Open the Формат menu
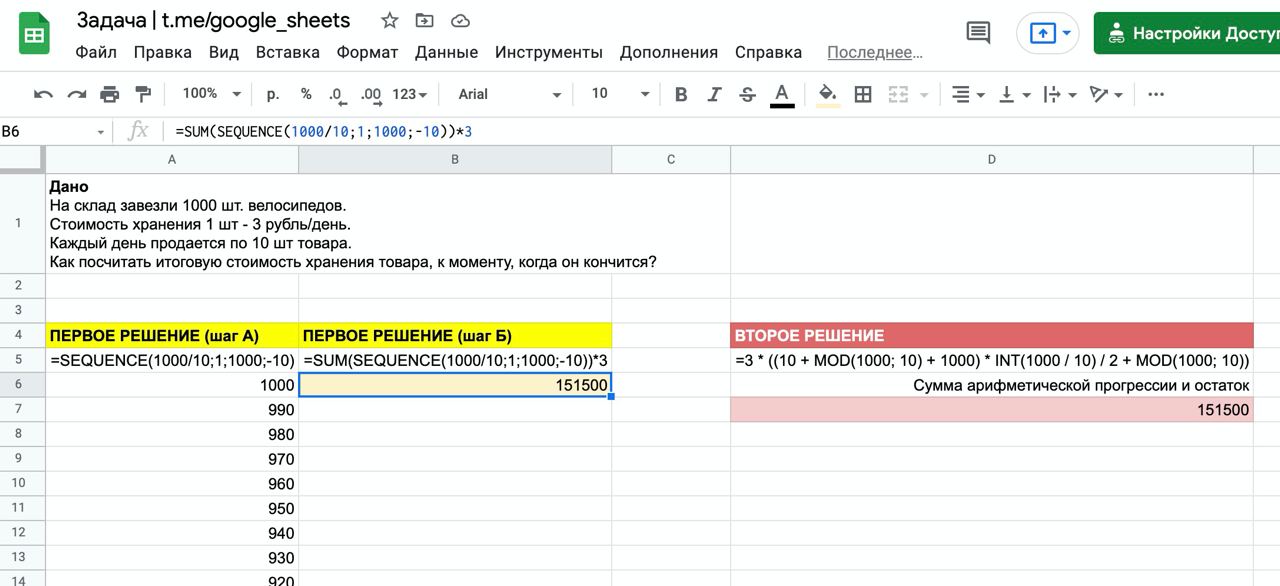1280x586 pixels. 367,52
